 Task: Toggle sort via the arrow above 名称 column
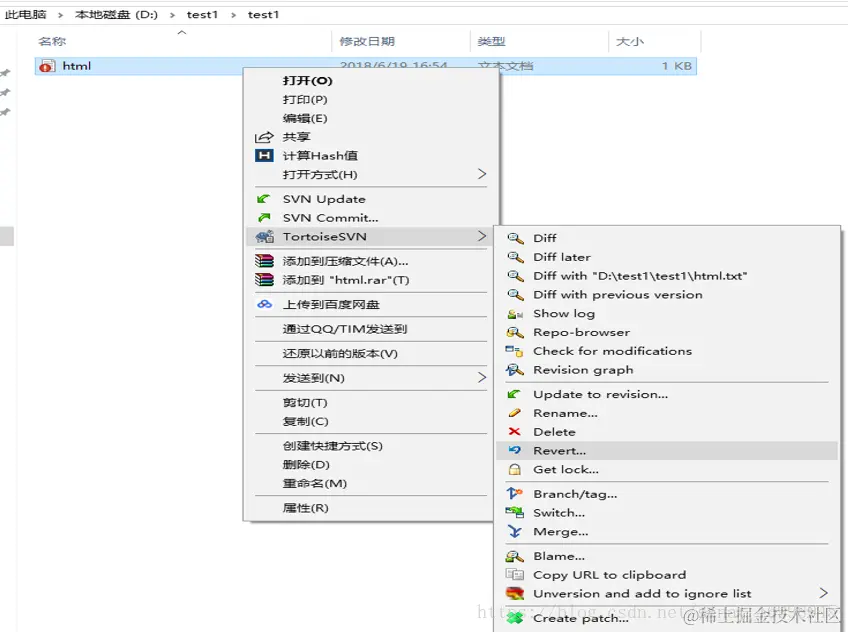[182, 33]
